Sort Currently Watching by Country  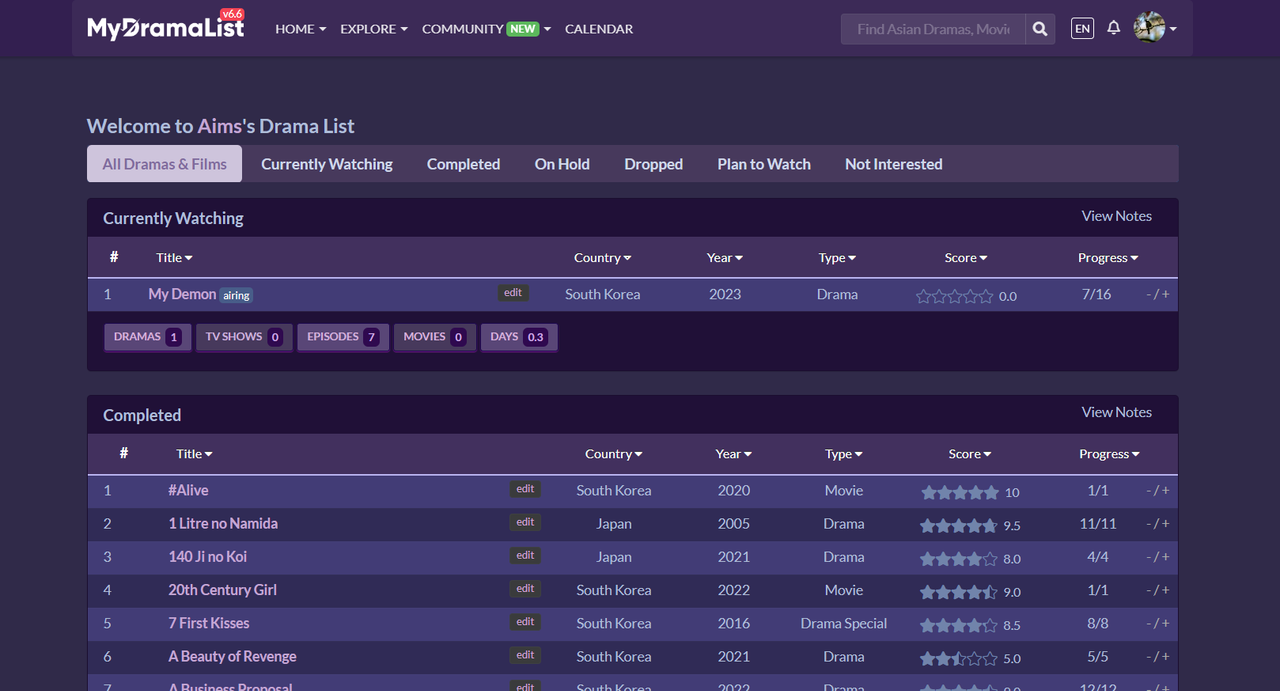(602, 258)
